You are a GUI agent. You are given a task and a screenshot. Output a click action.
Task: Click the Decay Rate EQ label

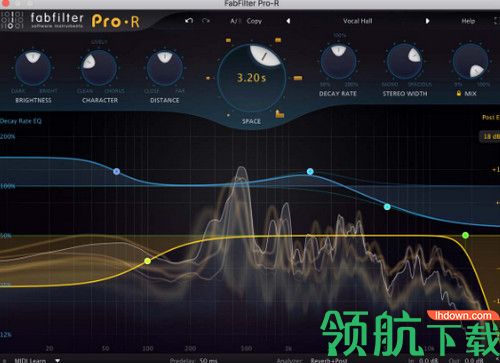[21, 121]
